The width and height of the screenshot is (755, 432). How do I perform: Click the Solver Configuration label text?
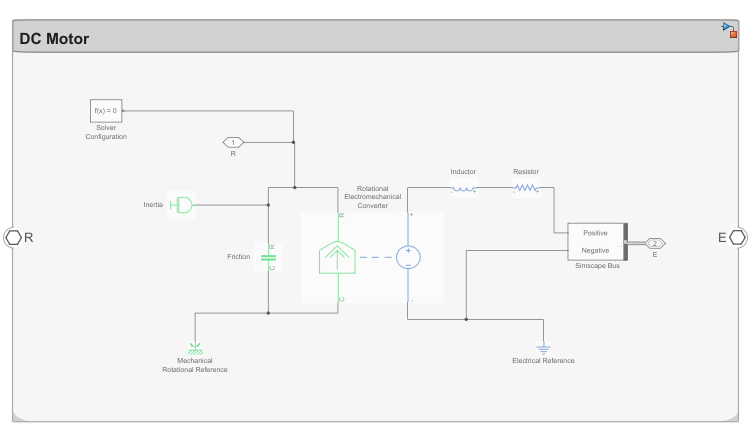(105, 132)
